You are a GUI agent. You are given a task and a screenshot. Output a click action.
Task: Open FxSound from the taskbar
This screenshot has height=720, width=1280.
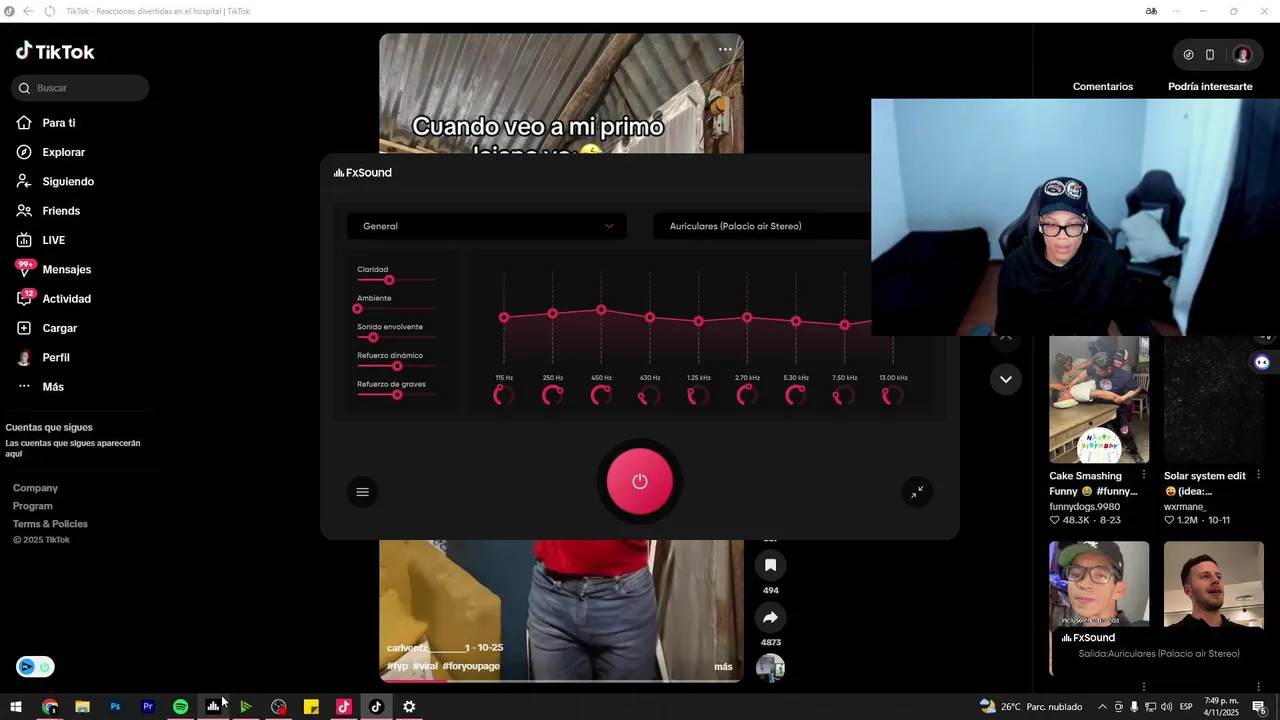click(213, 706)
